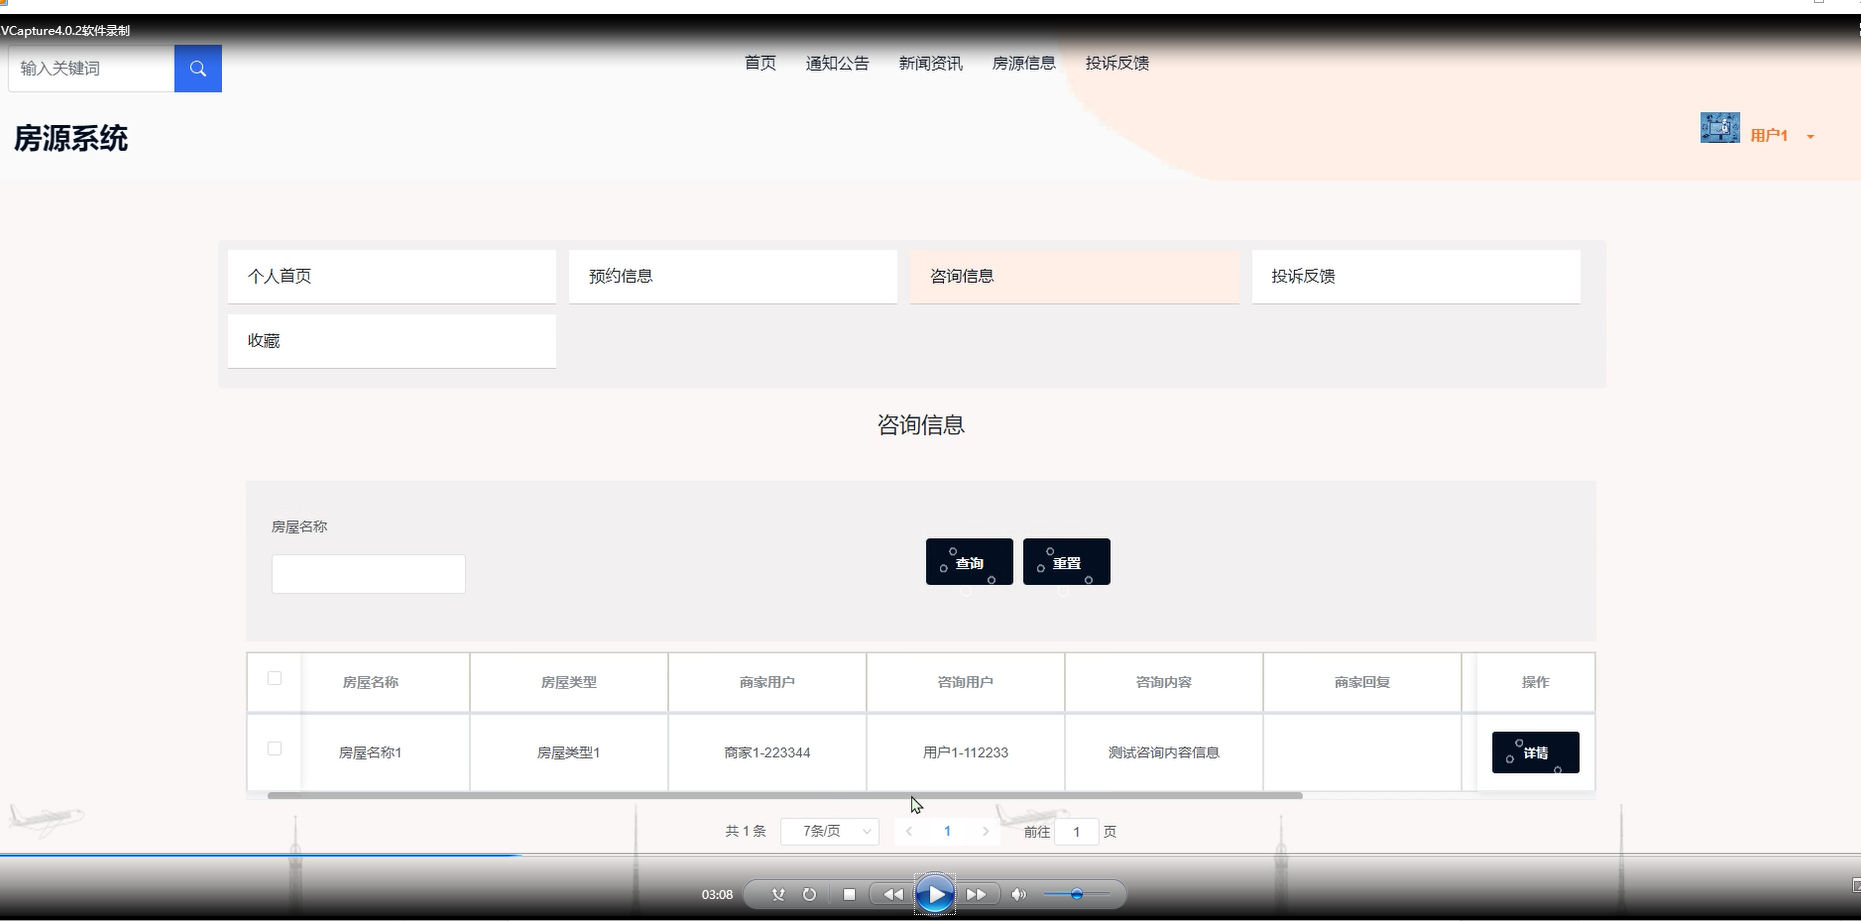Click the 房源系统 site title
The height and width of the screenshot is (921, 1861).
(71, 138)
